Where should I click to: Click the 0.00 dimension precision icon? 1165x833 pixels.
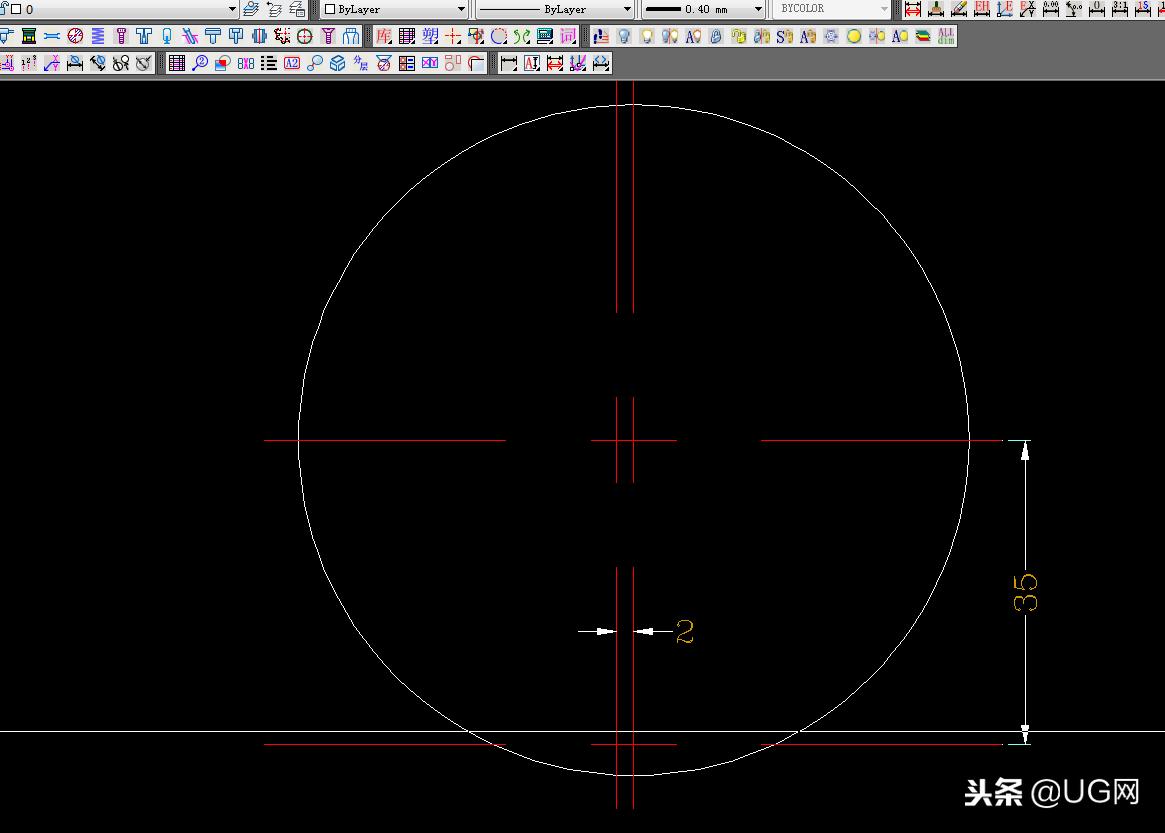pos(1051,9)
